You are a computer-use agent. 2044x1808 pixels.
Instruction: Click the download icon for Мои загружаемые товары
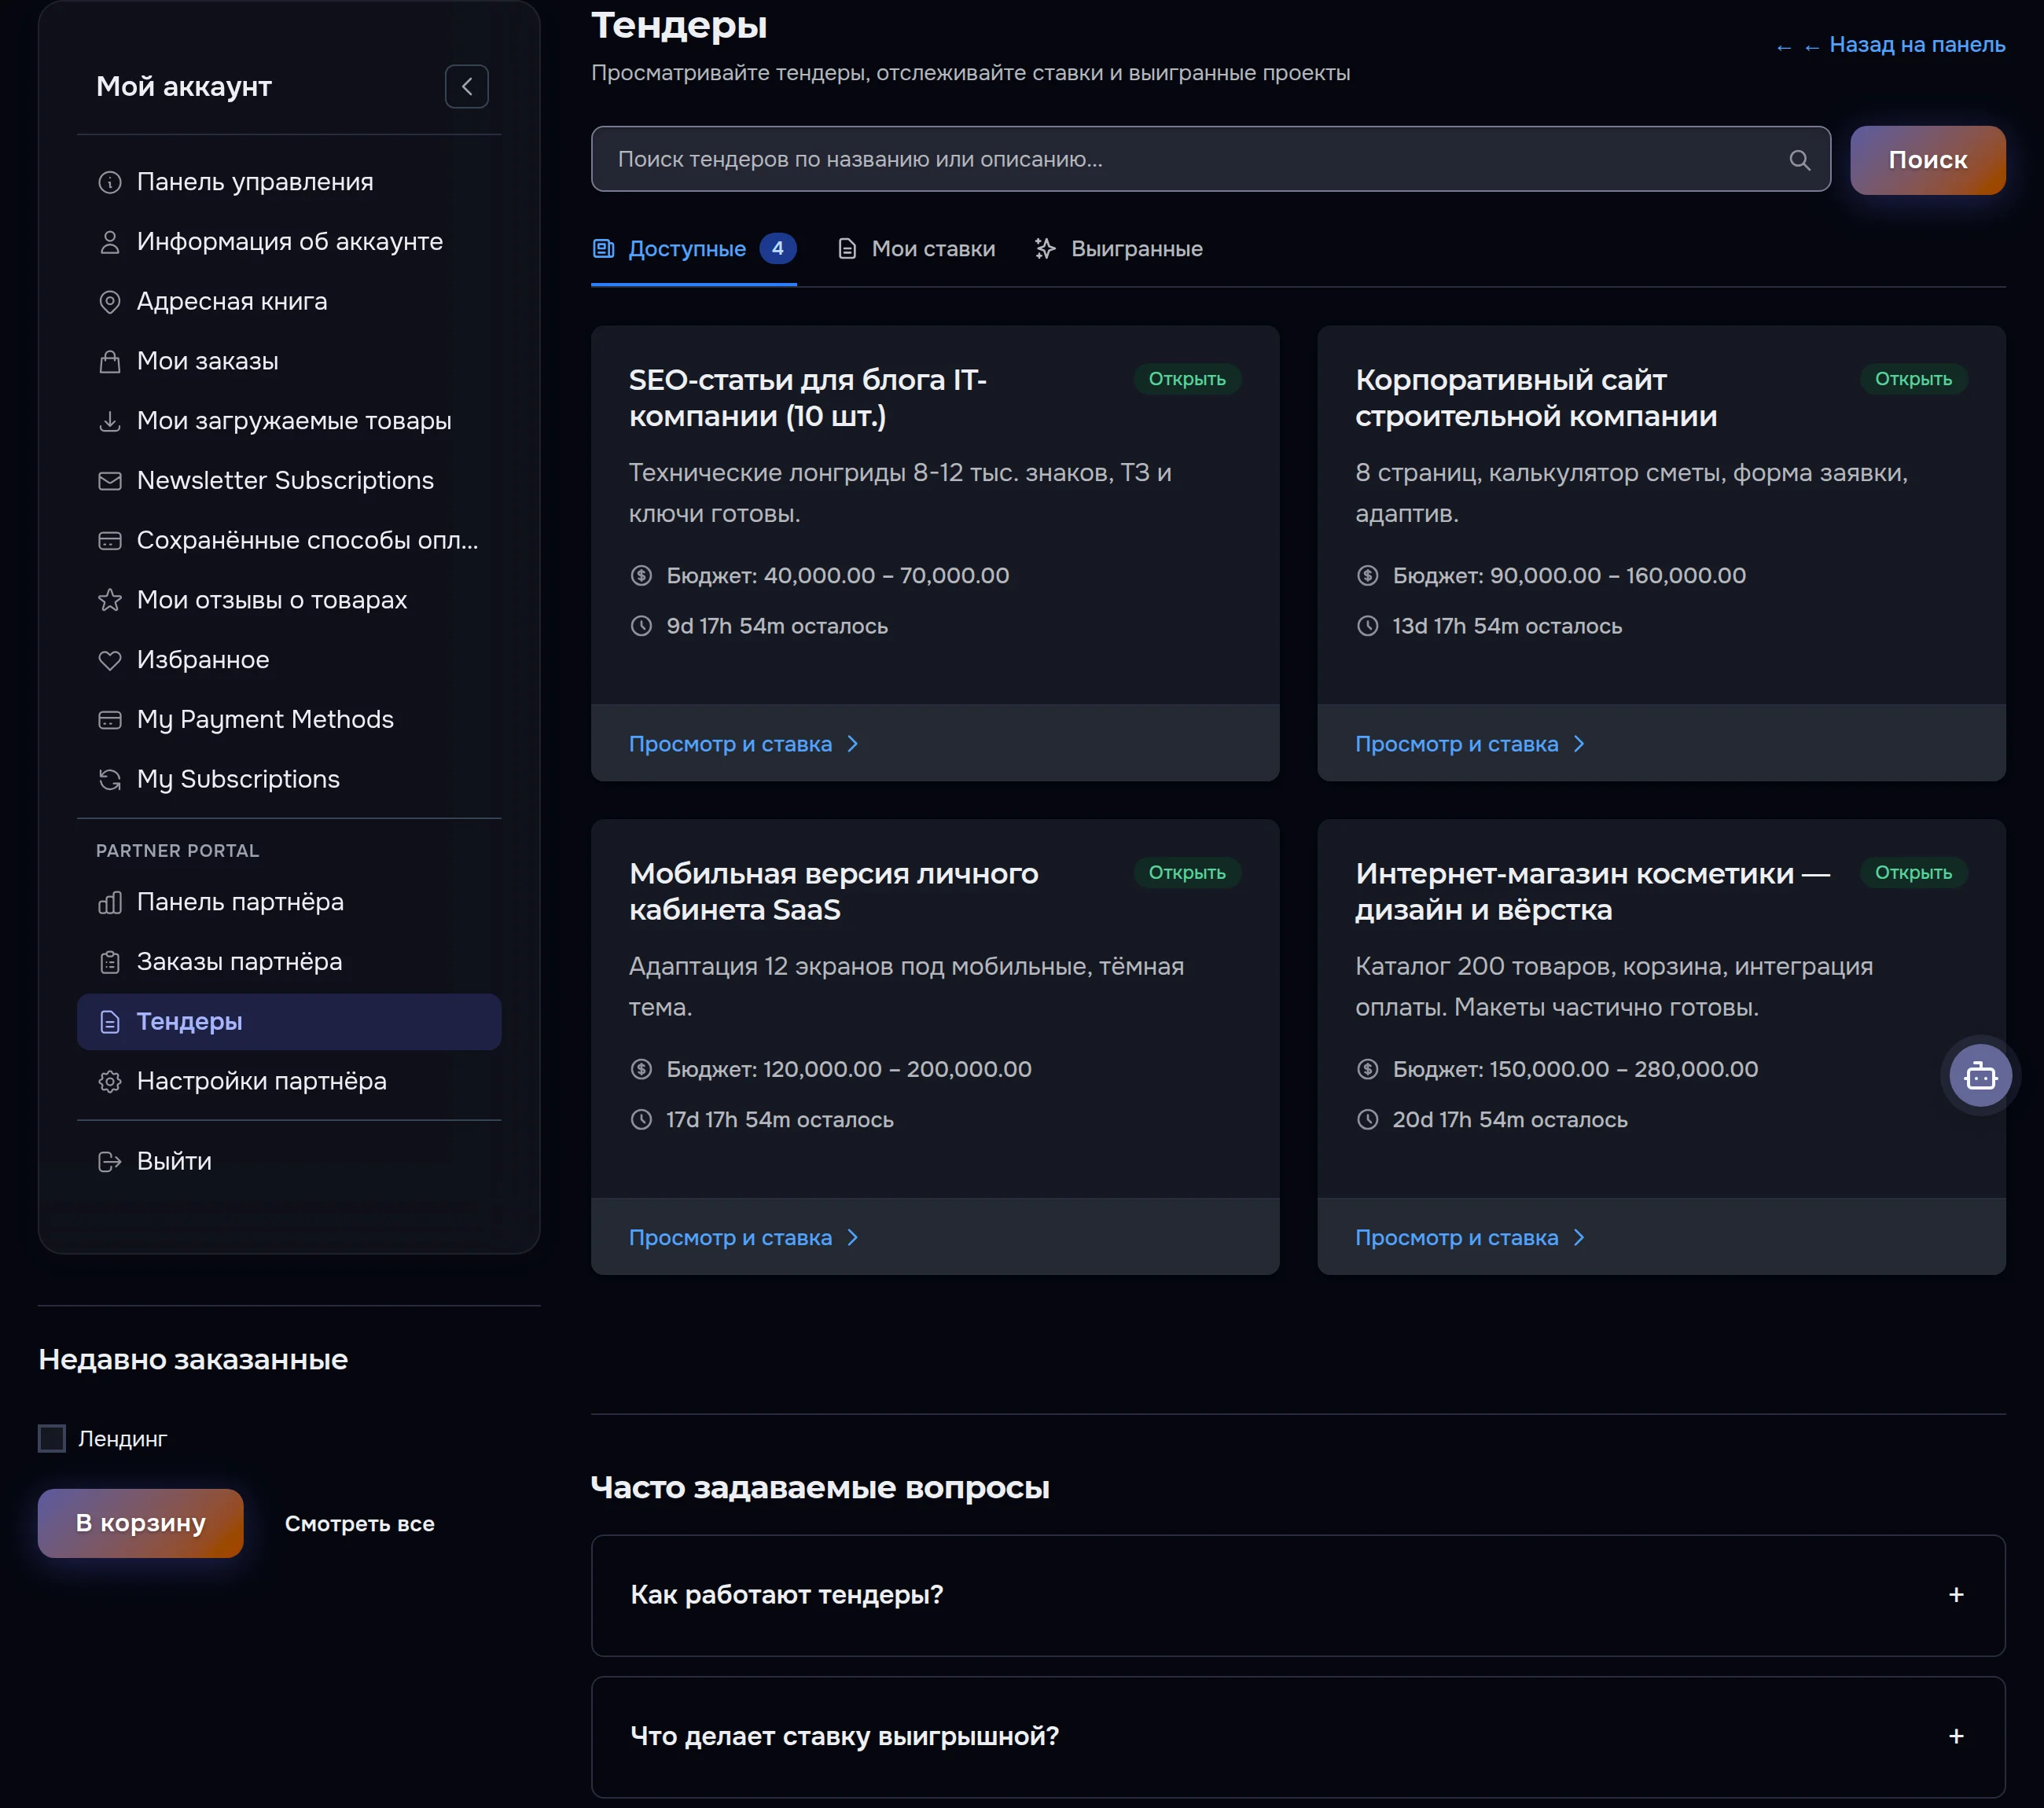[110, 421]
